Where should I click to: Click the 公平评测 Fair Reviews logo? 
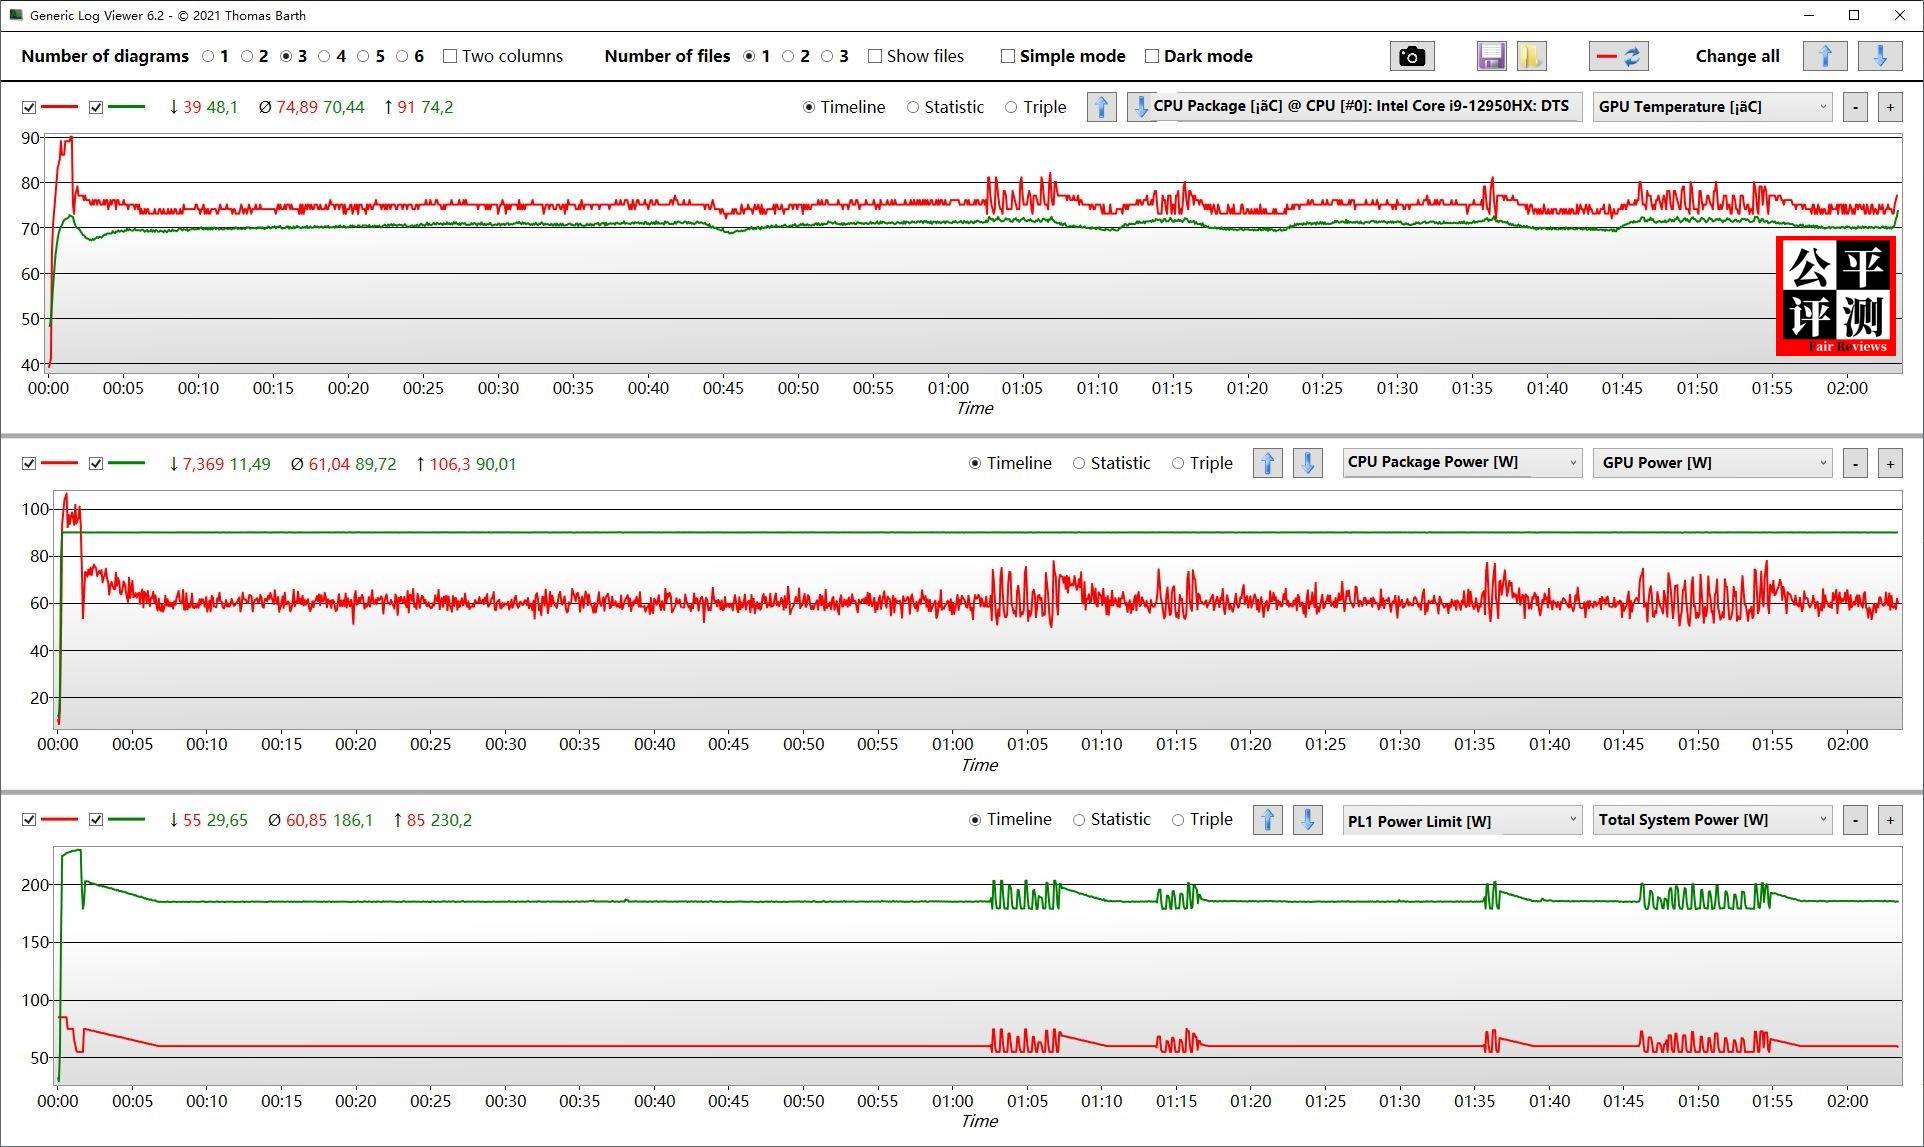tap(1836, 296)
